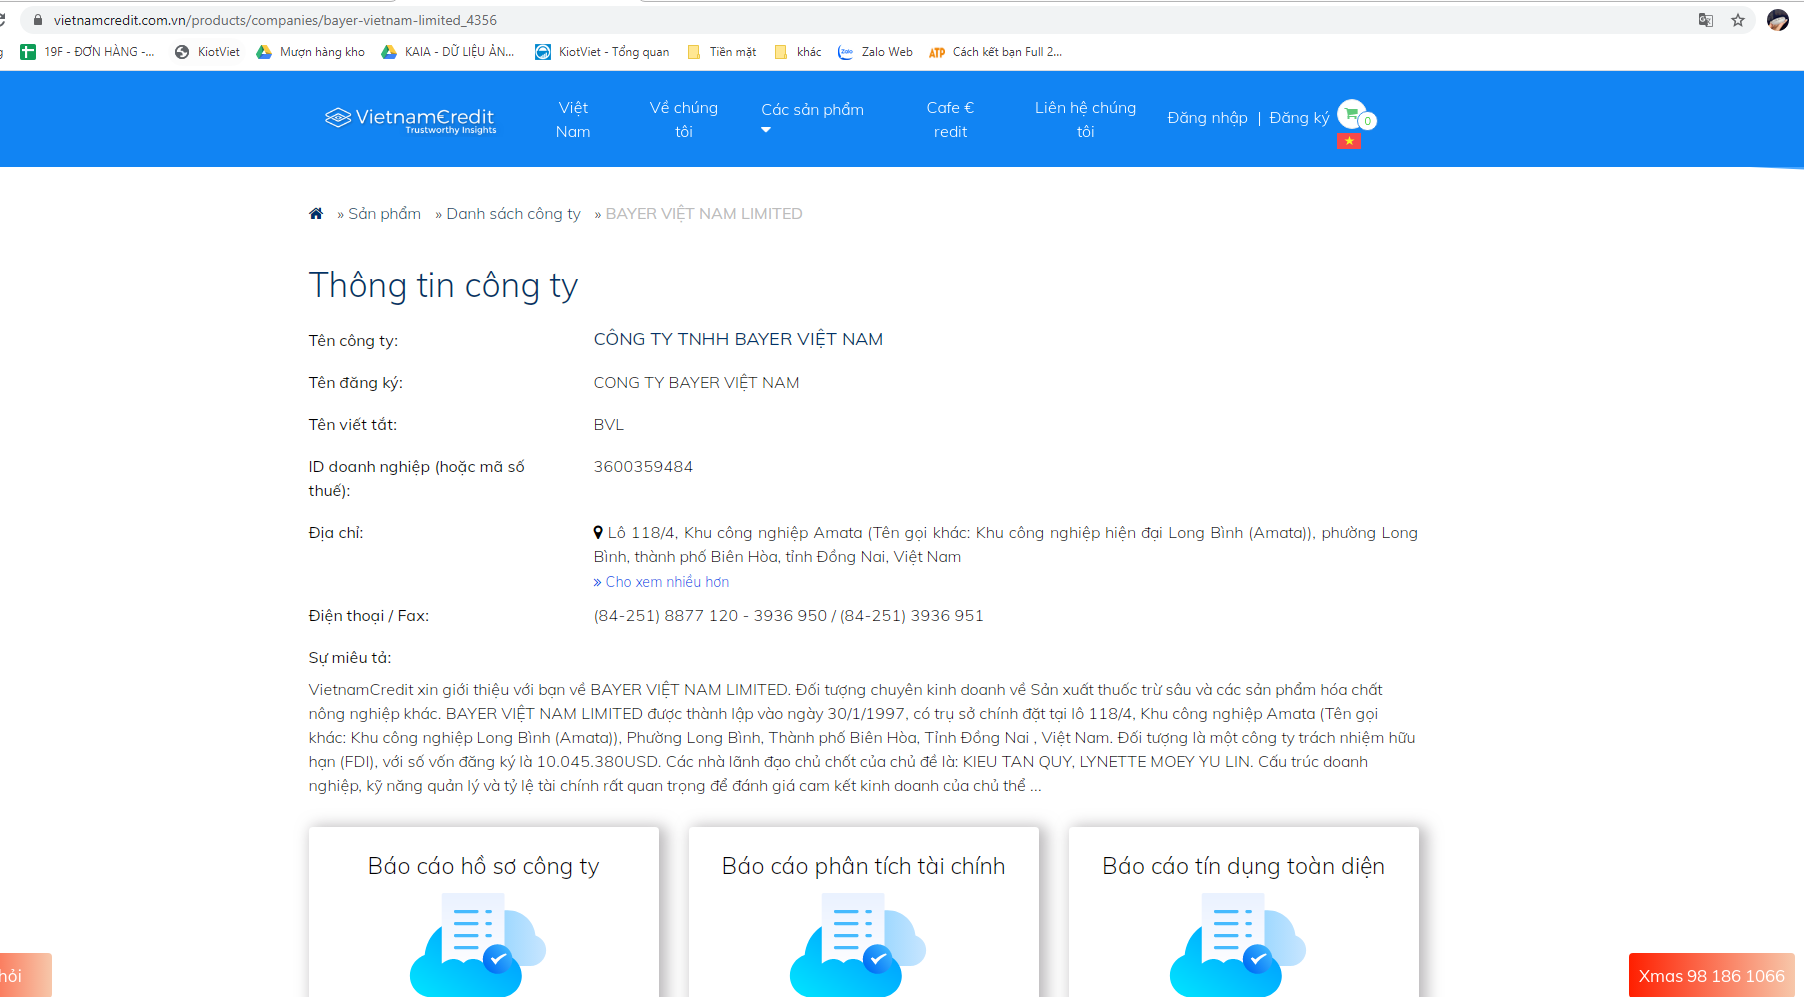
Task: Click the abbreviation BVL
Action: (x=608, y=425)
